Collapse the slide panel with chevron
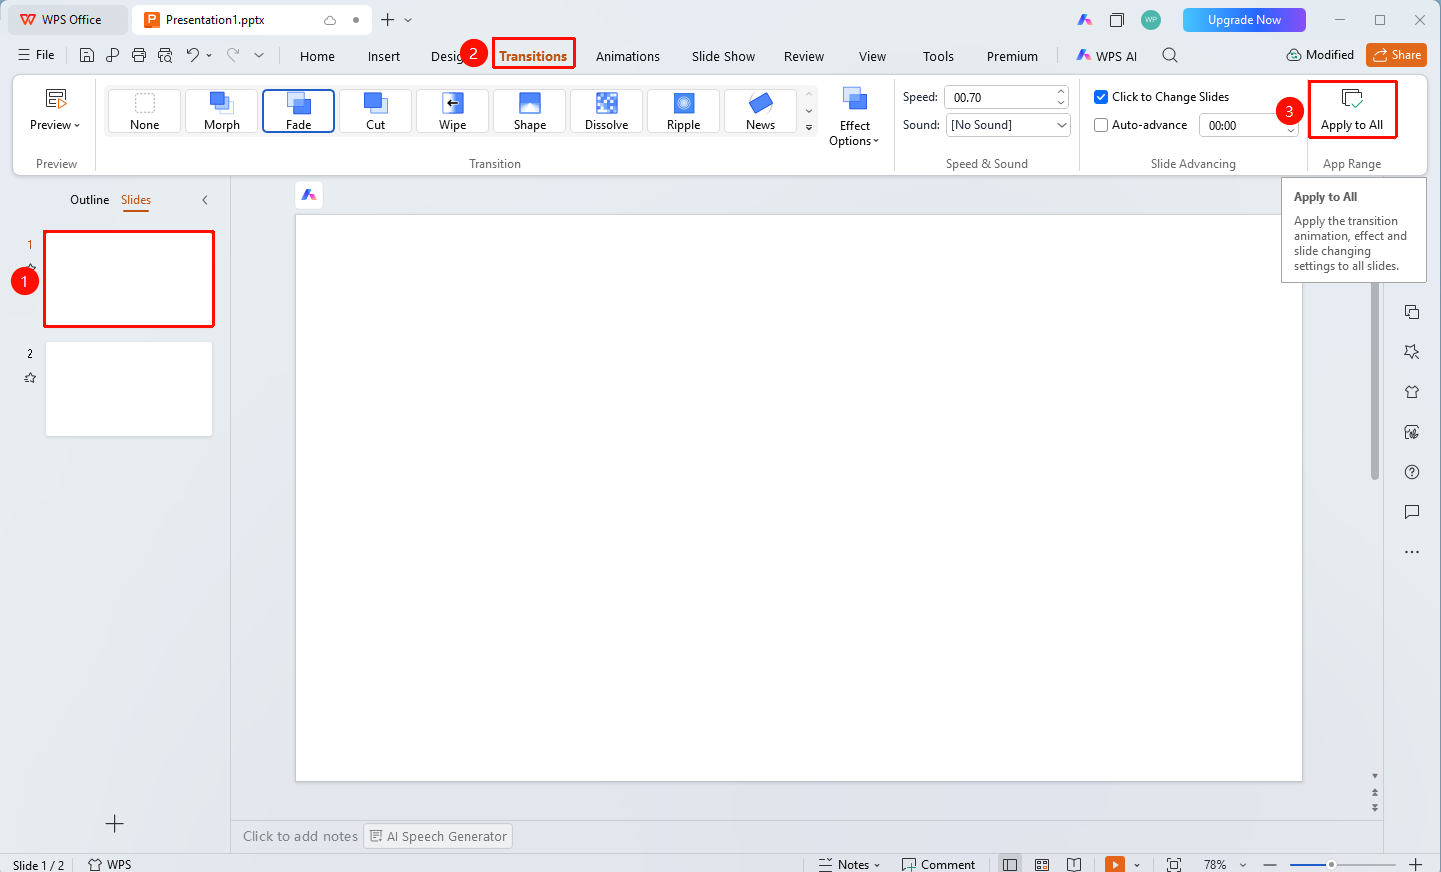 click(205, 200)
